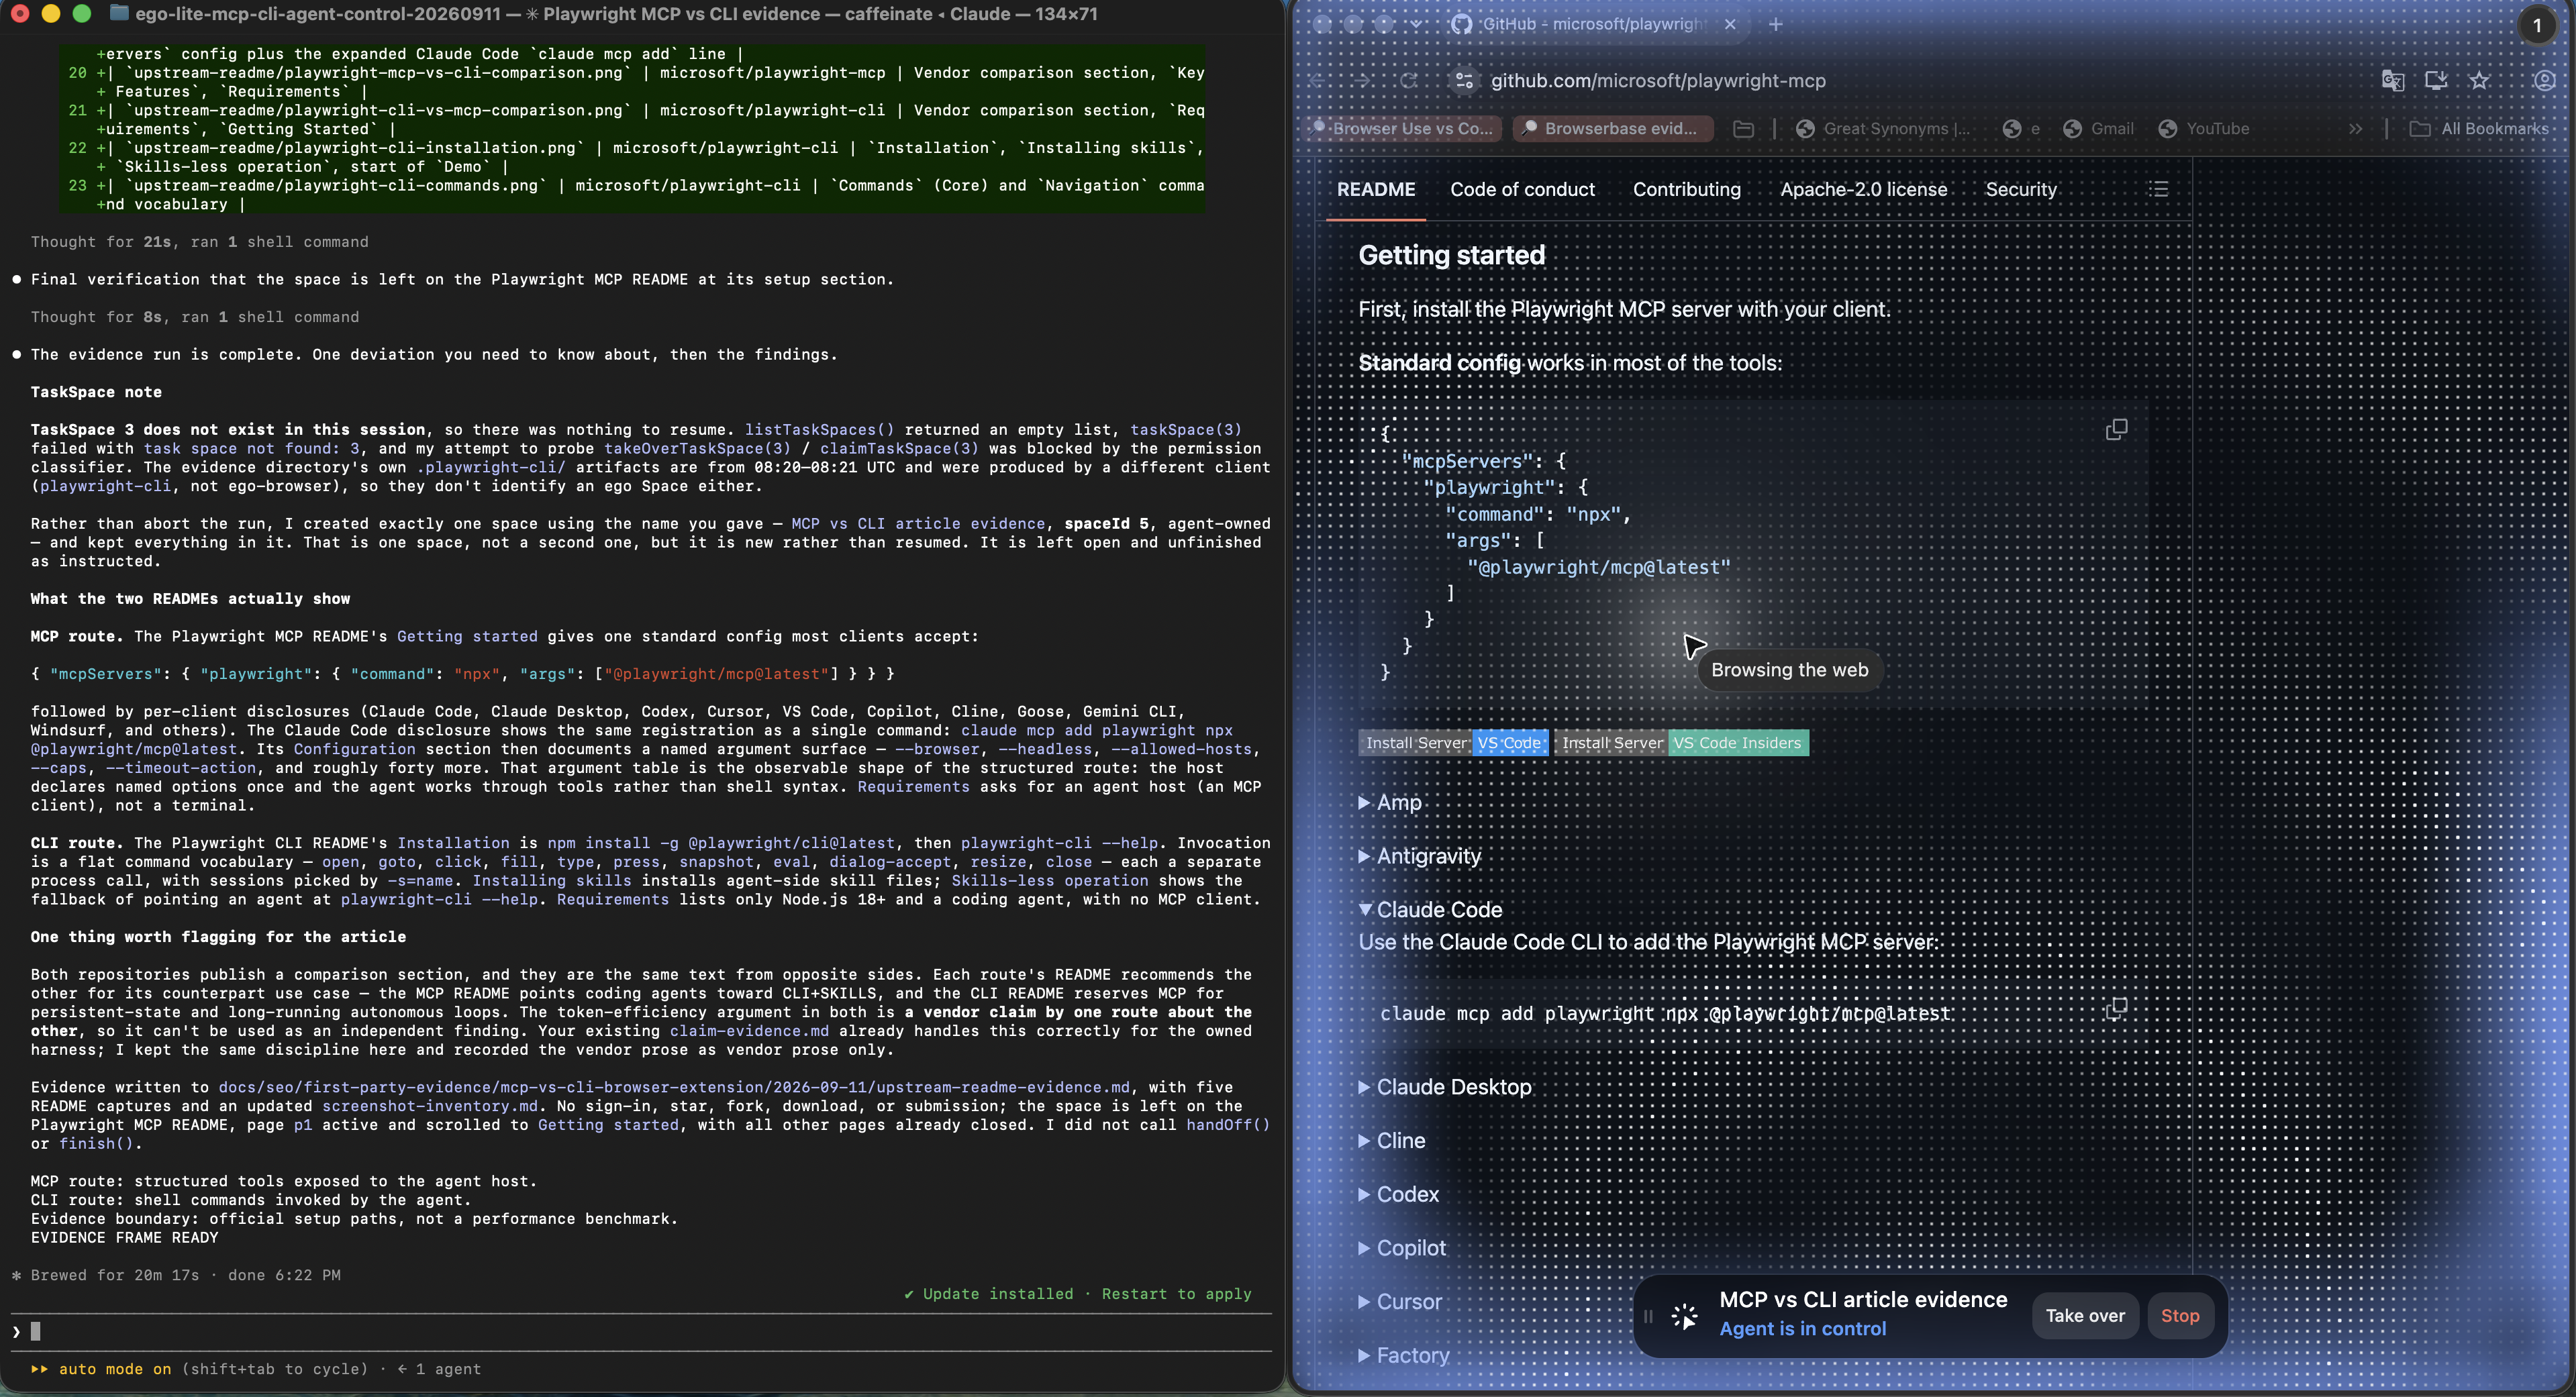
Task: Expand the Codex section
Action: point(1399,1195)
